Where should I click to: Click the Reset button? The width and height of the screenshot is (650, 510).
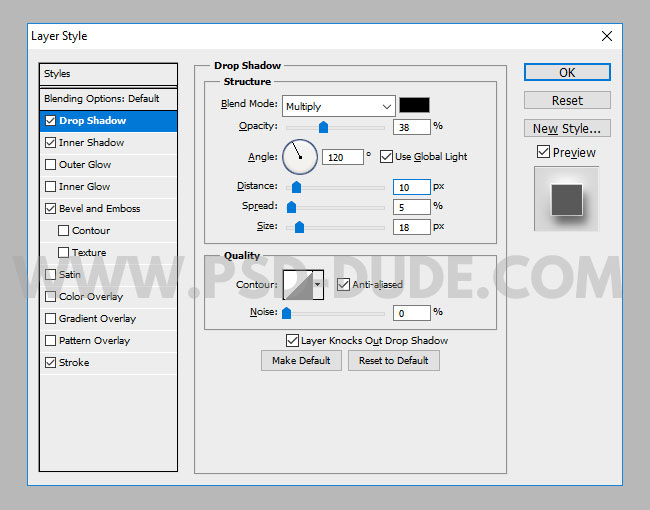[x=567, y=100]
